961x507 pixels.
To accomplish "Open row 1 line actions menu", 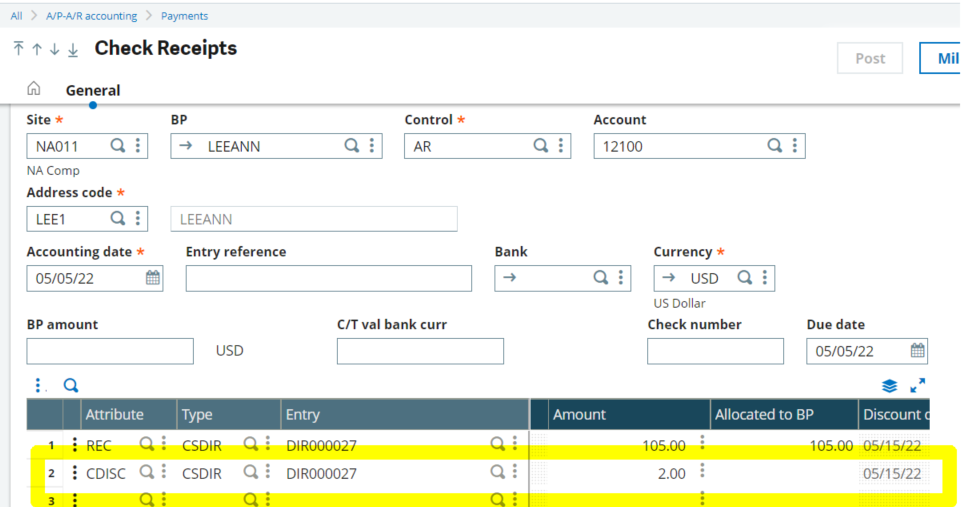I will (75, 445).
